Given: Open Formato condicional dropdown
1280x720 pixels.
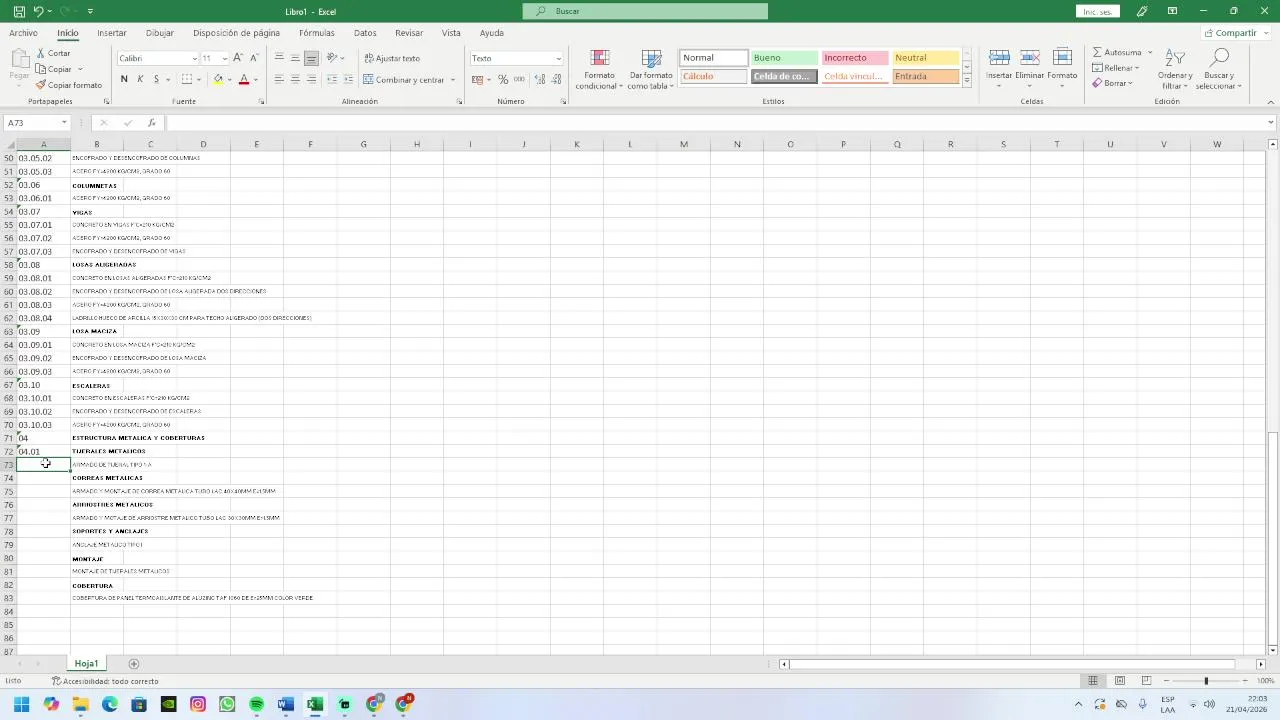Looking at the screenshot, I should [x=599, y=69].
